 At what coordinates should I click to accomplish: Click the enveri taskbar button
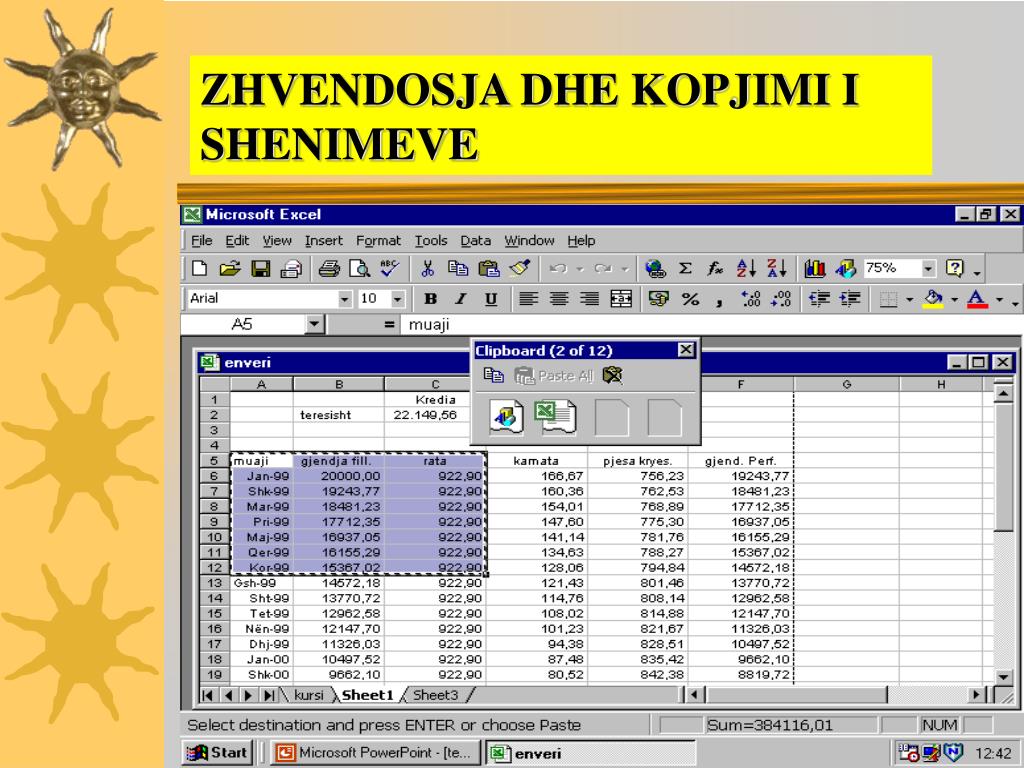coord(591,752)
